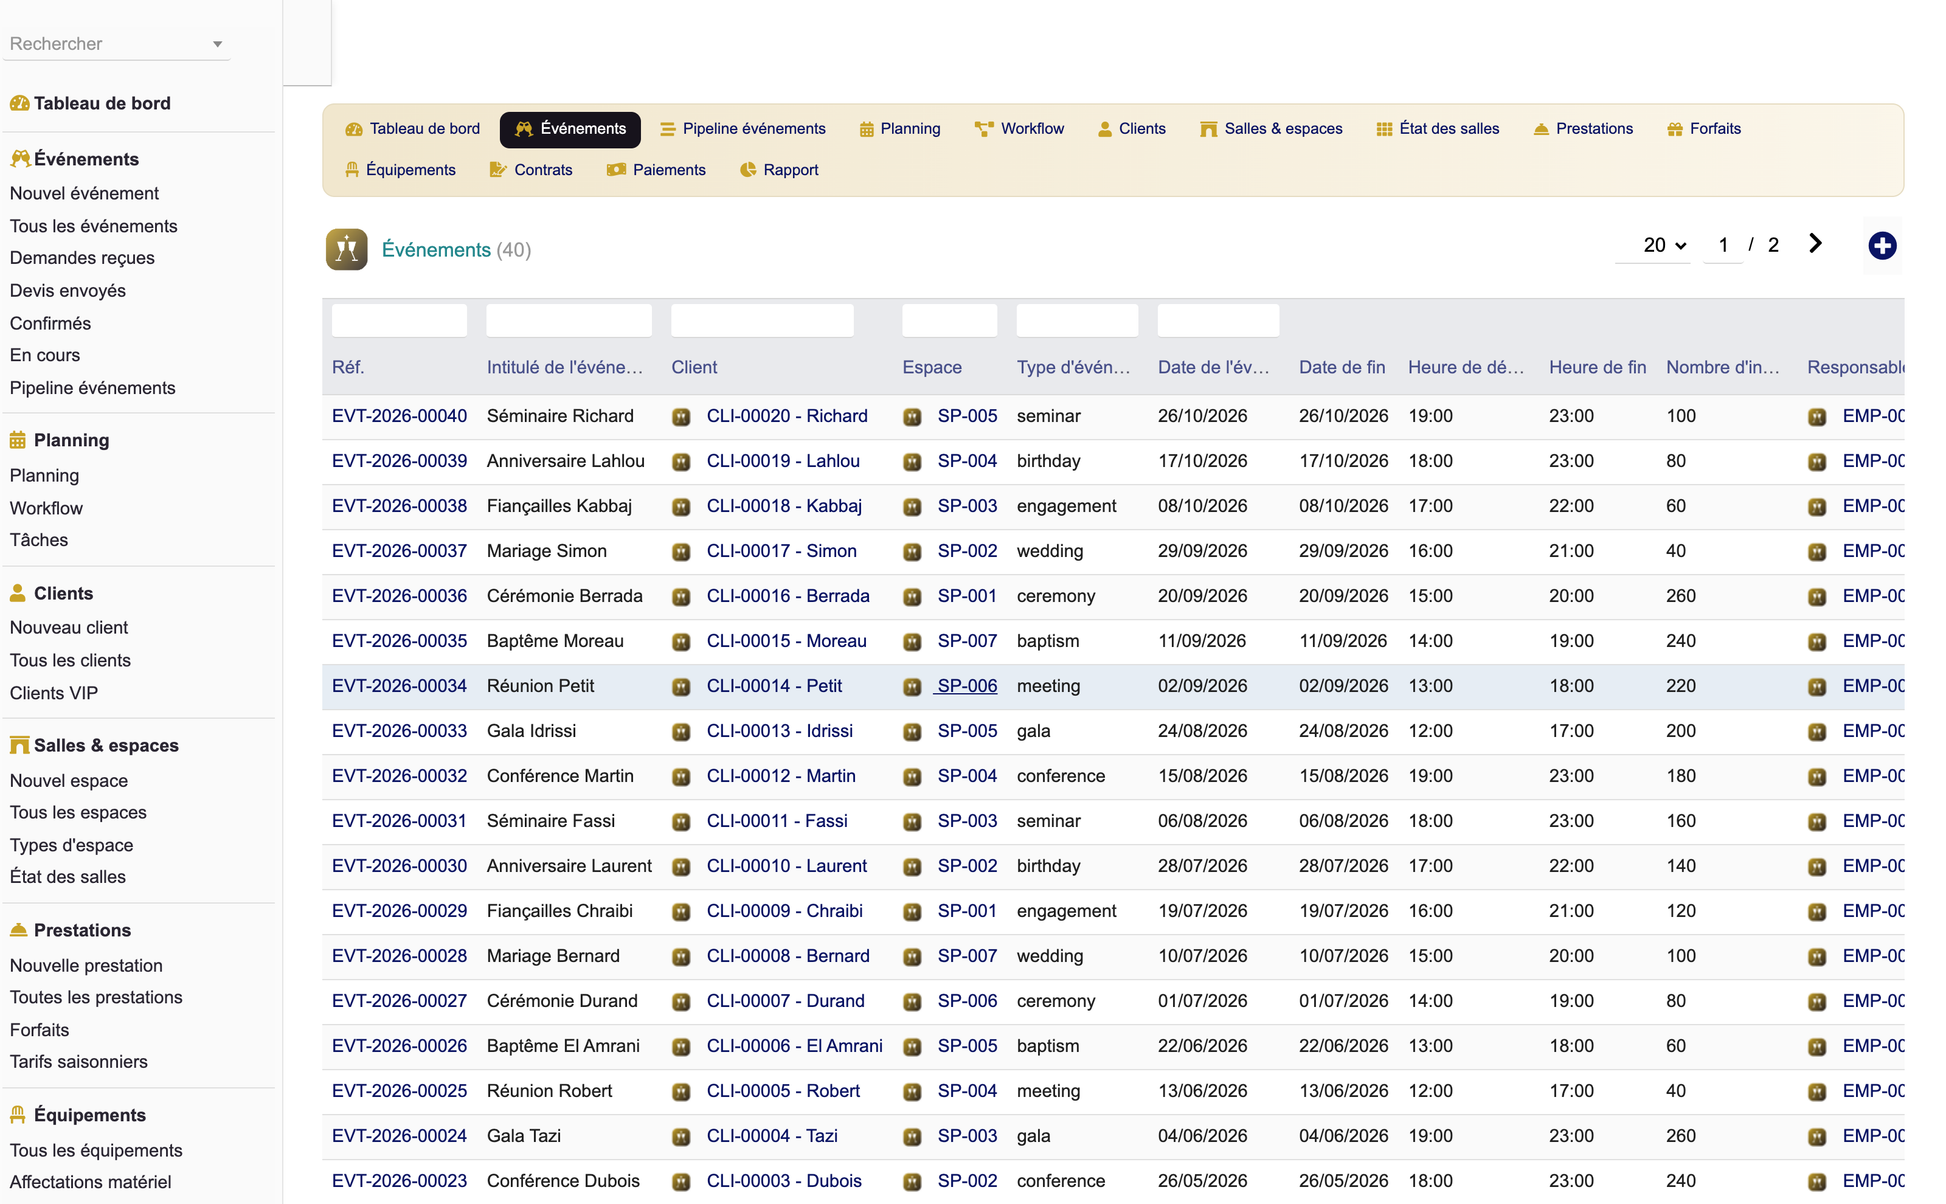Click the Événements champagne glasses header icon
The height and width of the screenshot is (1204, 1946).
tap(346, 250)
